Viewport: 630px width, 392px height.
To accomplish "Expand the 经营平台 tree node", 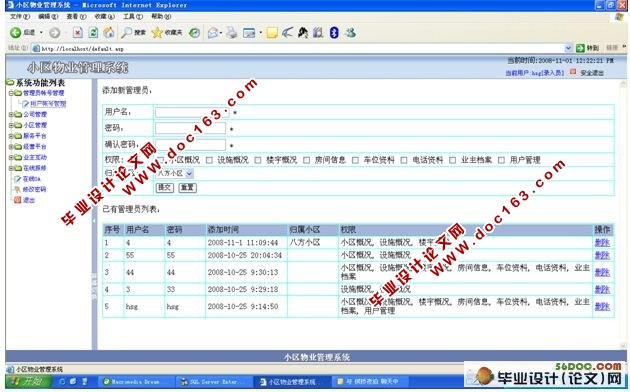I will pos(11,147).
